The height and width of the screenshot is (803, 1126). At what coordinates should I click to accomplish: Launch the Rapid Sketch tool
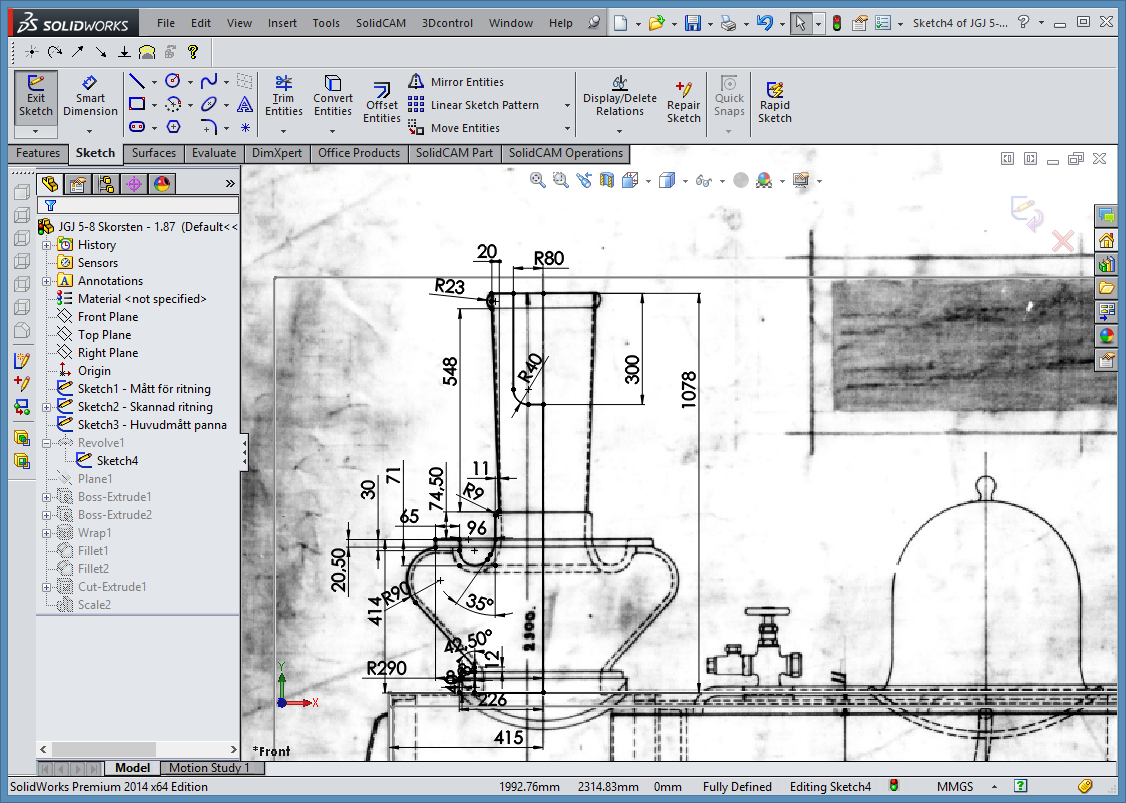[x=774, y=101]
